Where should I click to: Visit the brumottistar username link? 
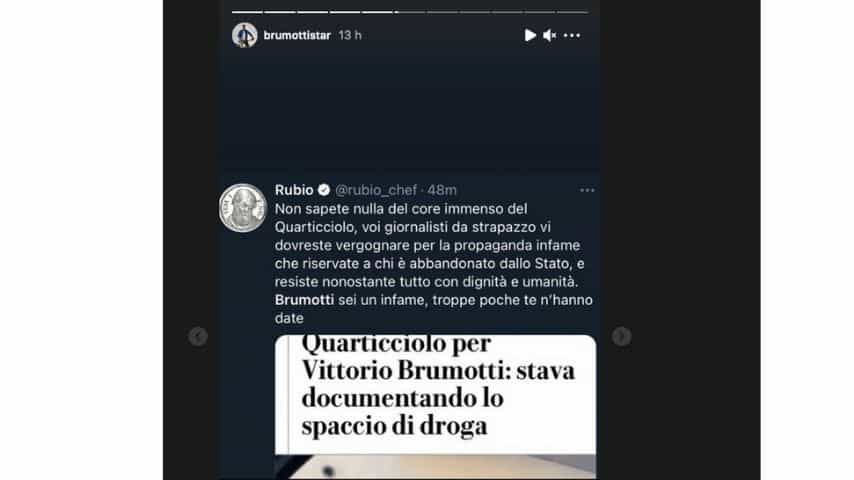297,35
